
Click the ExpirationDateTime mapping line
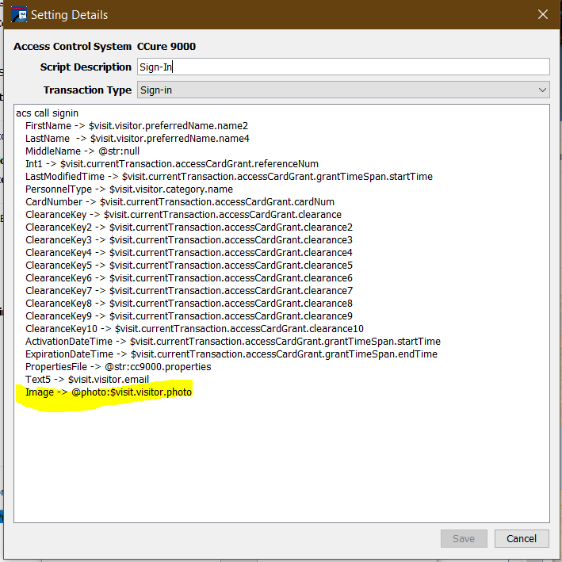pyautogui.click(x=231, y=354)
